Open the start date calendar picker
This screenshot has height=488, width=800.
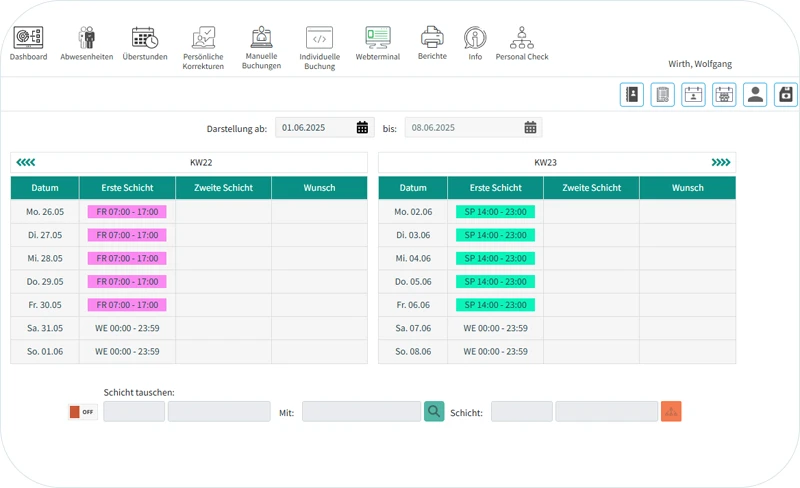pyautogui.click(x=363, y=128)
